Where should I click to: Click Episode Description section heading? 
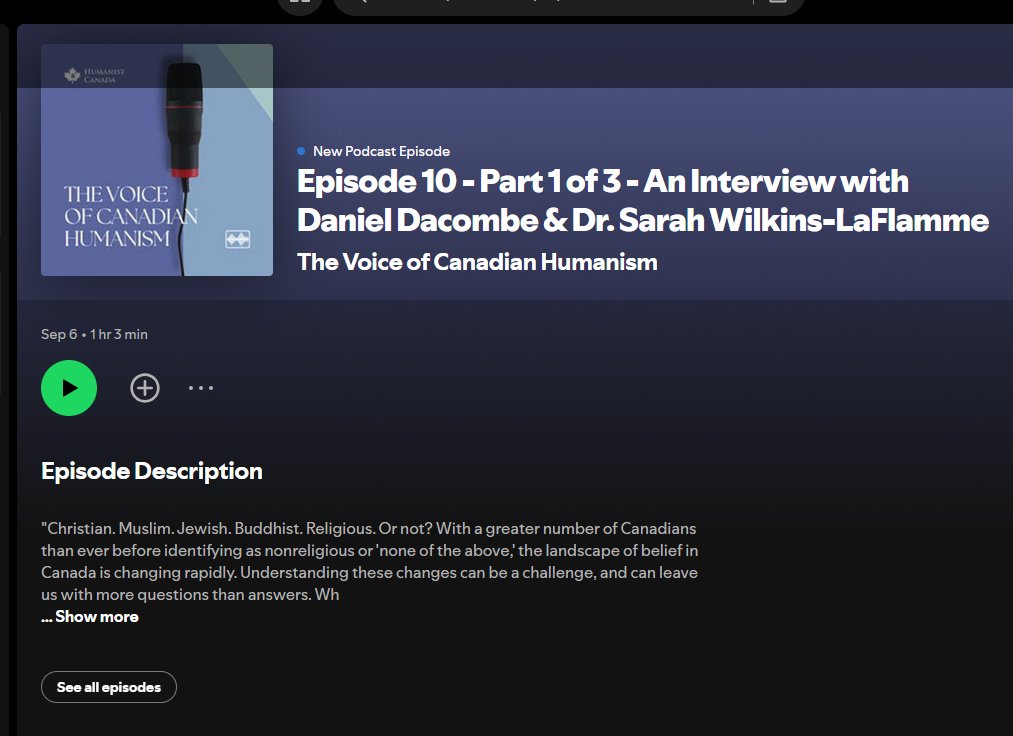[x=151, y=471]
